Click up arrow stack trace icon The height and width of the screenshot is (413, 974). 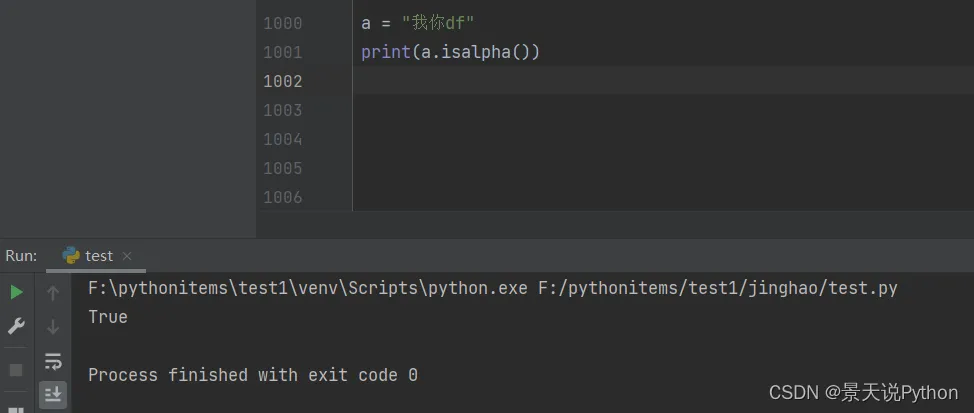(x=53, y=293)
